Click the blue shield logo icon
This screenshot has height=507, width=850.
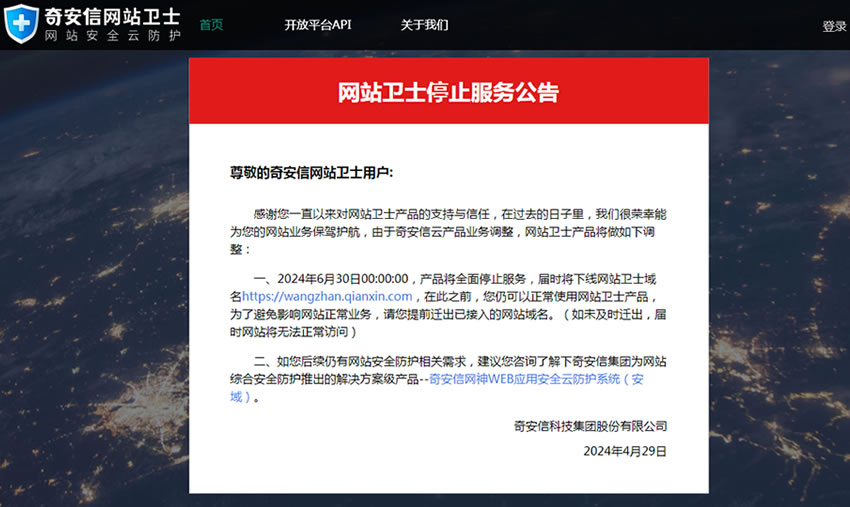[21, 23]
